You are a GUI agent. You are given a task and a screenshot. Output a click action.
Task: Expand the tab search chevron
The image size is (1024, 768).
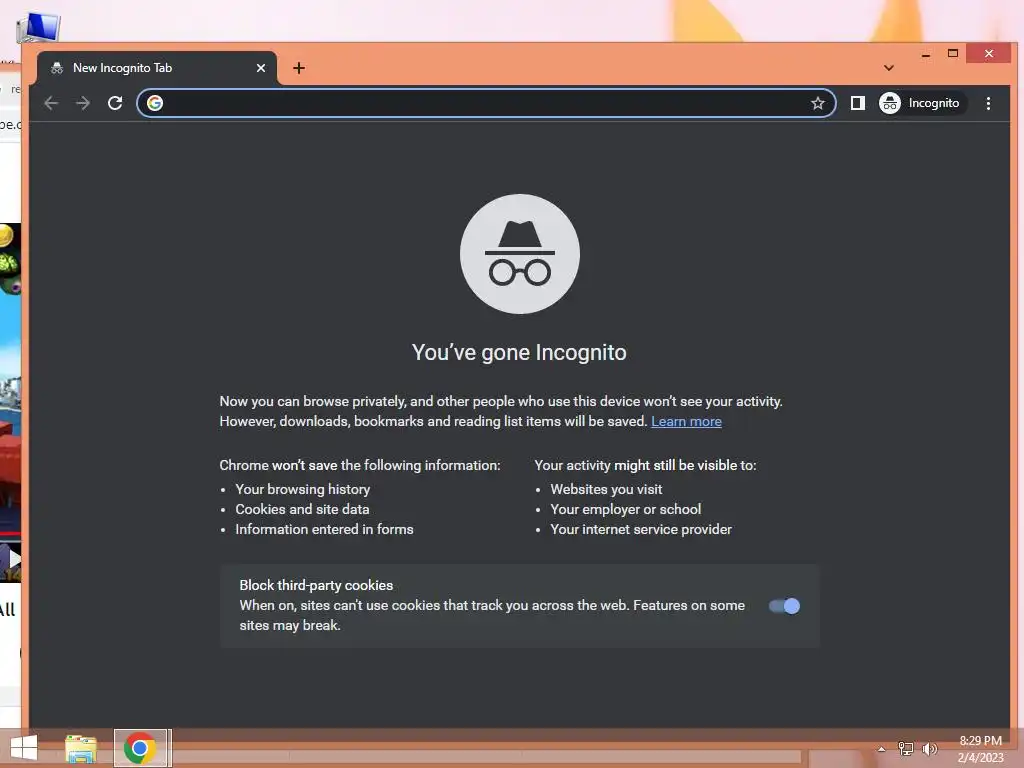coord(889,68)
